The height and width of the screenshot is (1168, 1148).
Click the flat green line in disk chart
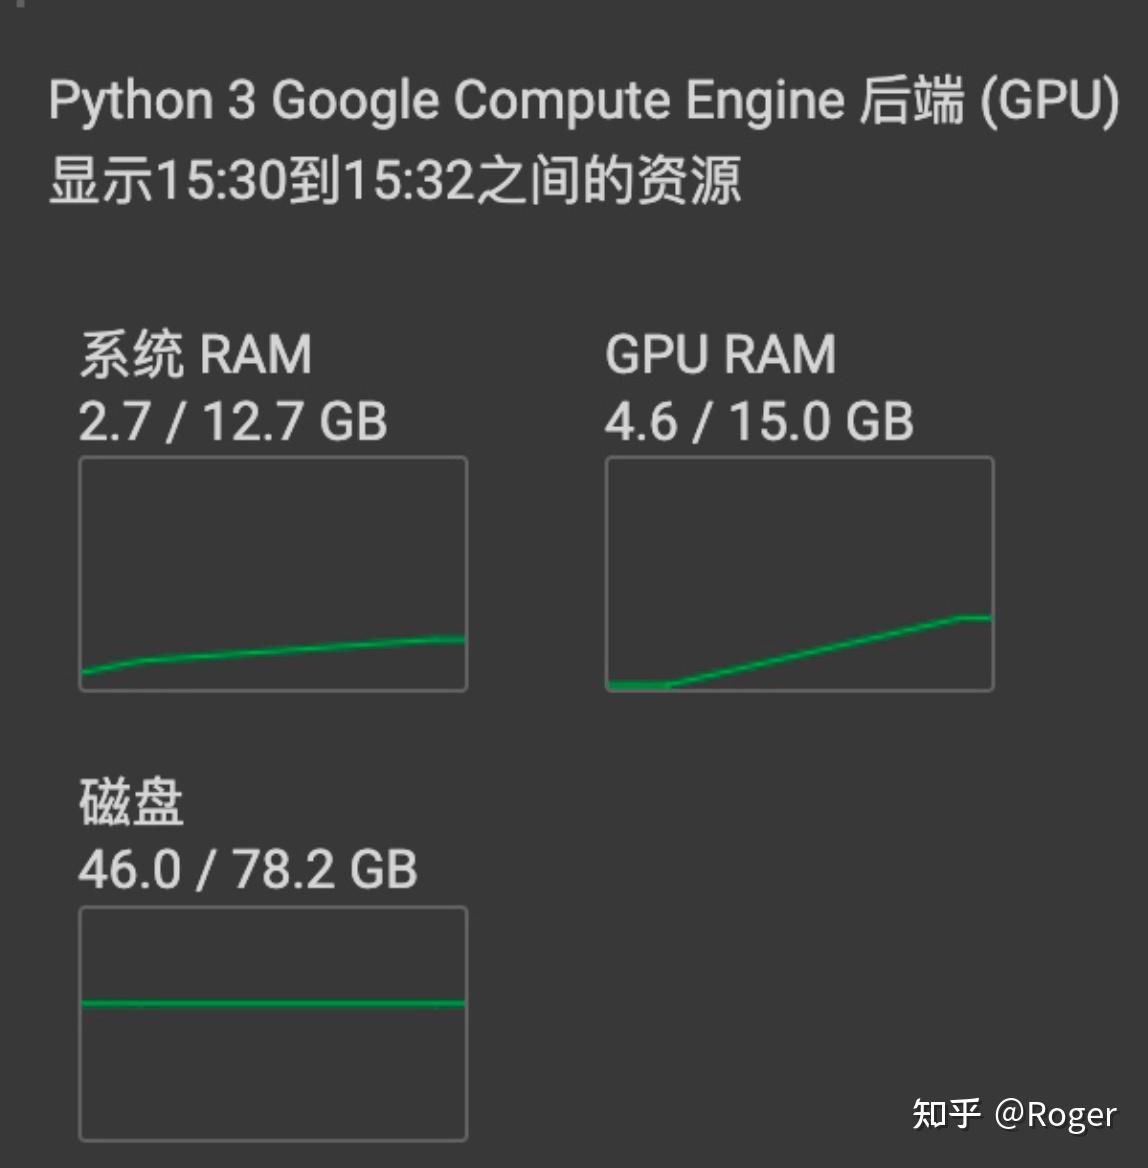coord(273,1003)
